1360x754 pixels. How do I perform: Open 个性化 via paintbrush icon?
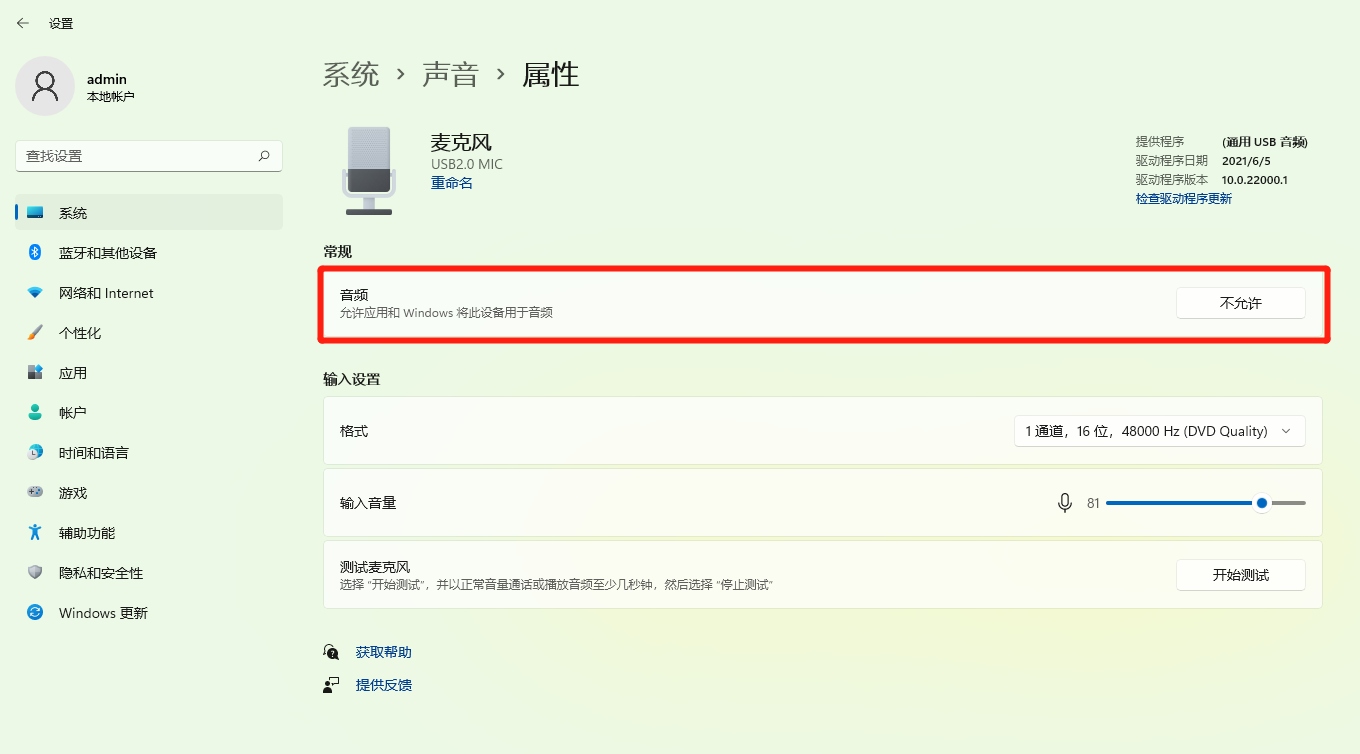coord(35,333)
